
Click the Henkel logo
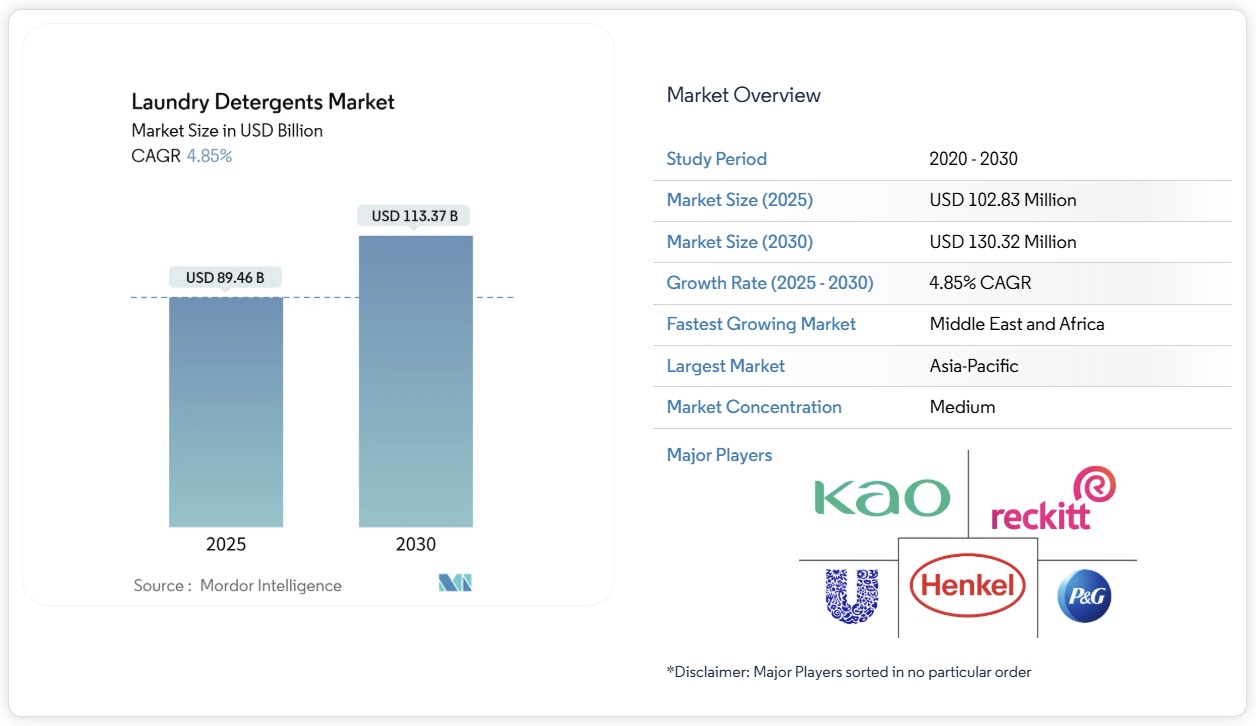coord(967,585)
